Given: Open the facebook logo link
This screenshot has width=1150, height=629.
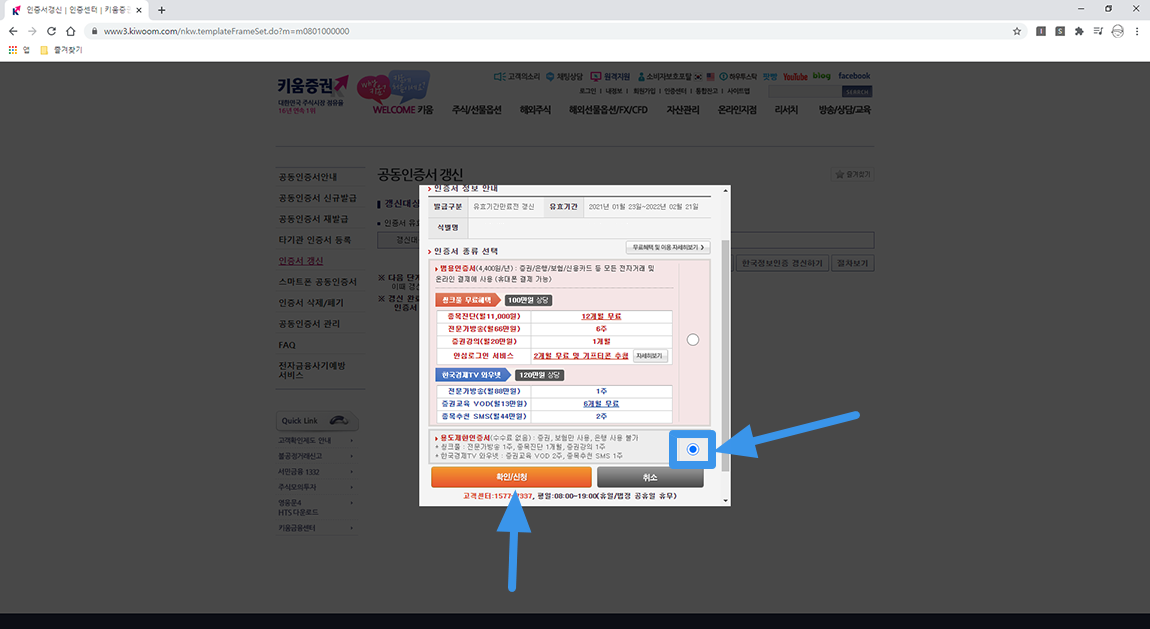Looking at the screenshot, I should click(854, 76).
